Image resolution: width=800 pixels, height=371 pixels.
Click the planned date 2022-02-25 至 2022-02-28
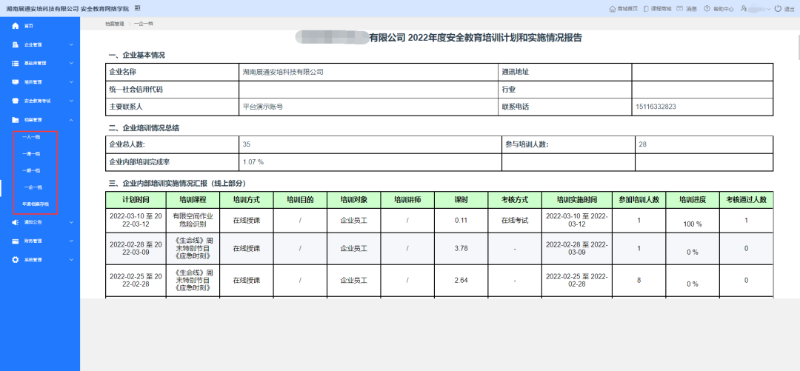tap(136, 281)
